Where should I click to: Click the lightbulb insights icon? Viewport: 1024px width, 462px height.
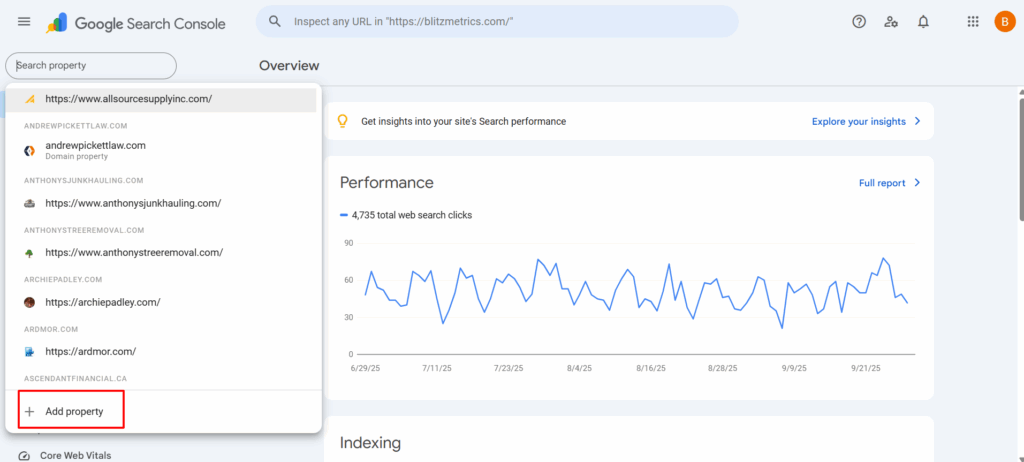click(x=342, y=122)
